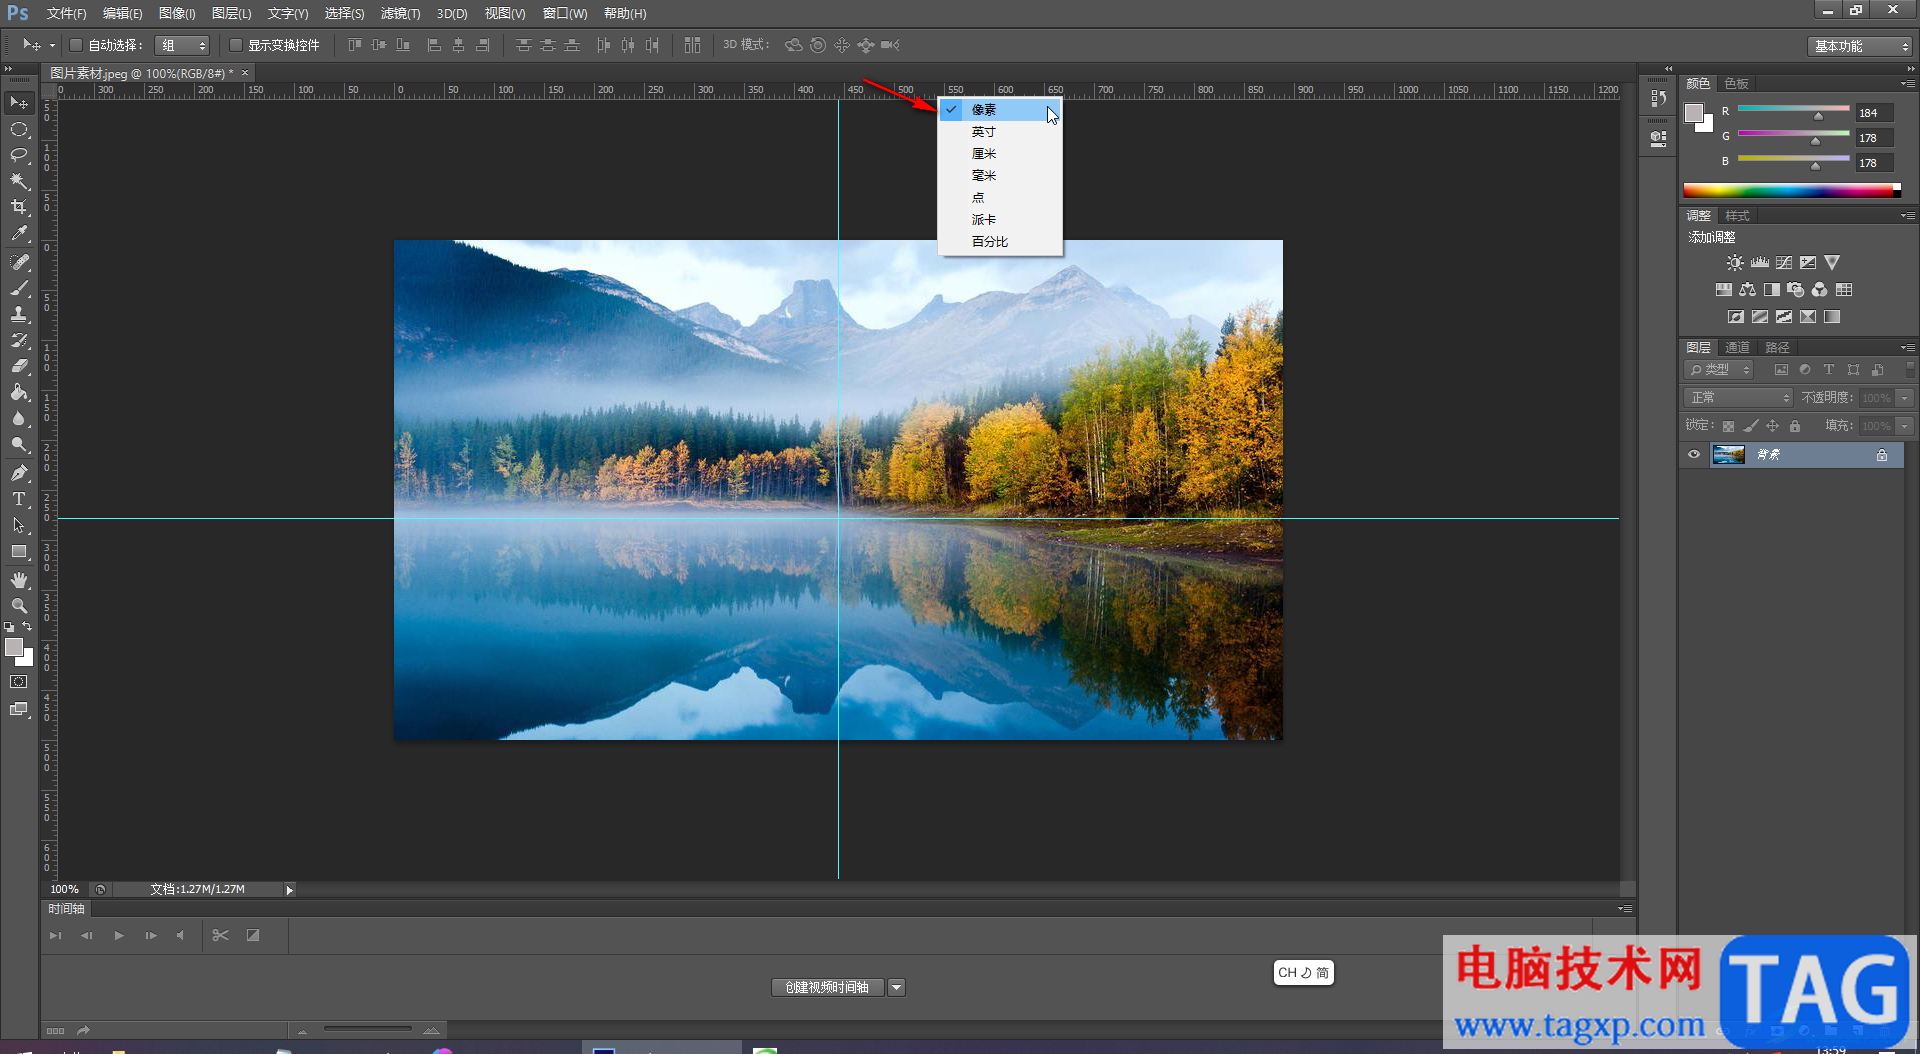Viewport: 1920px width, 1054px height.
Task: Add a Photo Filter adjustment
Action: (1796, 290)
